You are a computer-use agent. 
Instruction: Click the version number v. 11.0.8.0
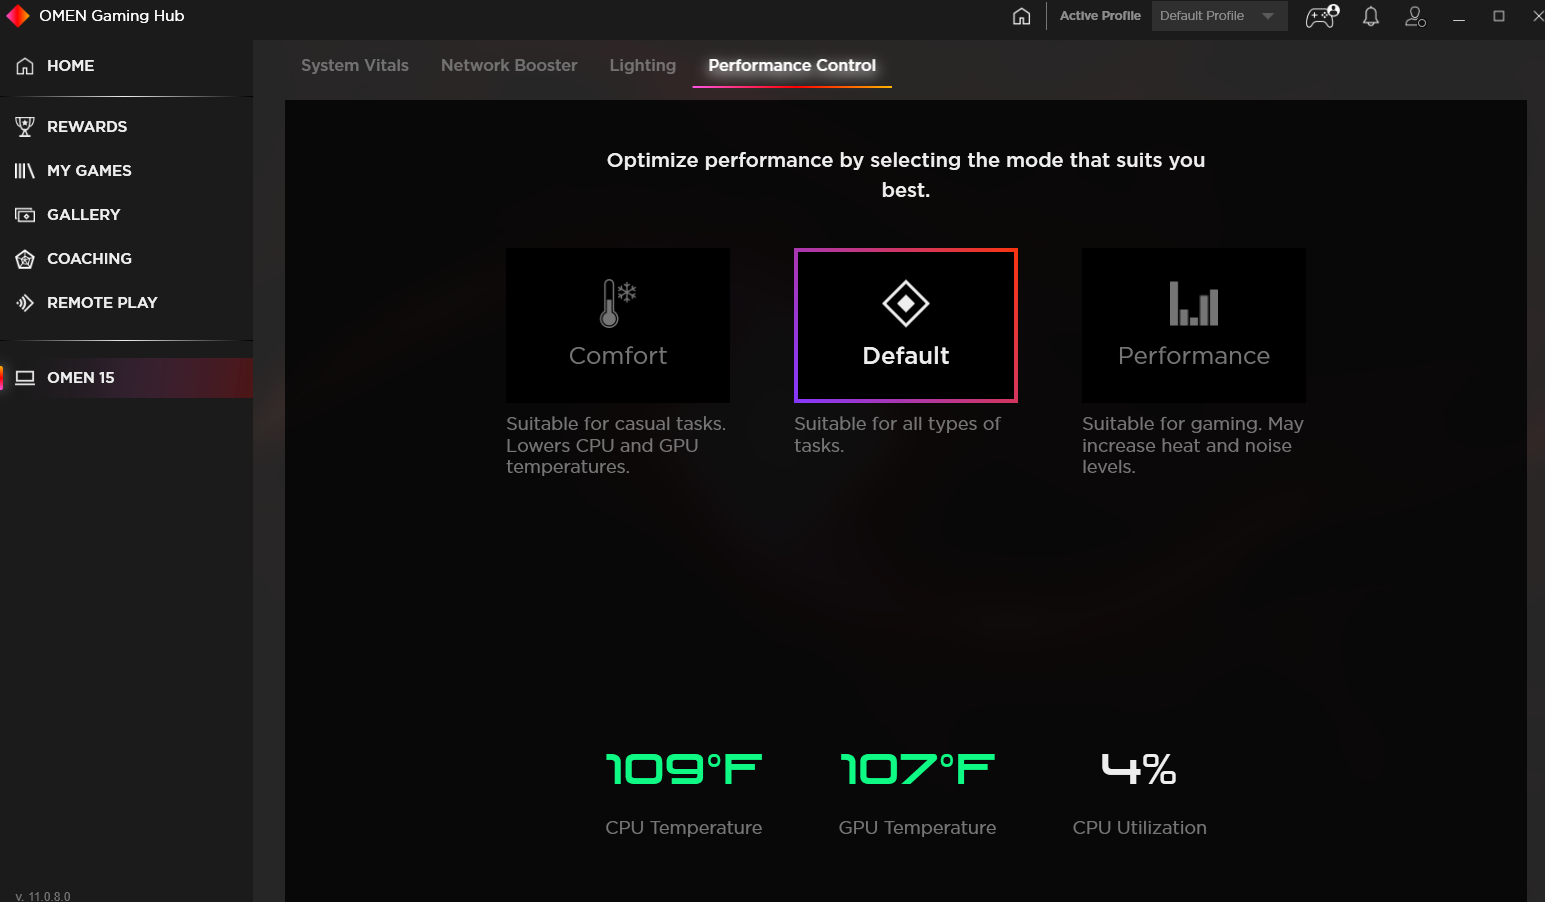[41, 895]
